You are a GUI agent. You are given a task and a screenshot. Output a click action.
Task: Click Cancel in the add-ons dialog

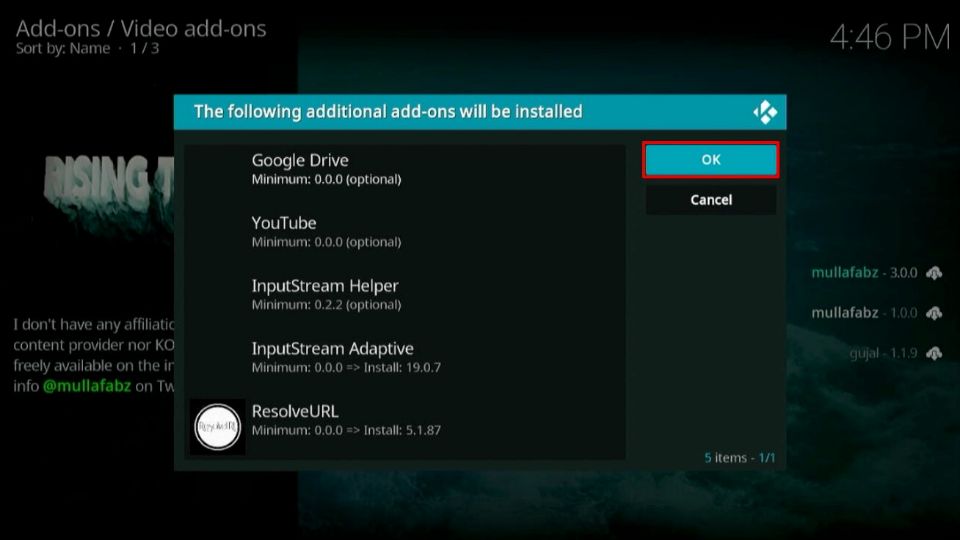click(711, 200)
